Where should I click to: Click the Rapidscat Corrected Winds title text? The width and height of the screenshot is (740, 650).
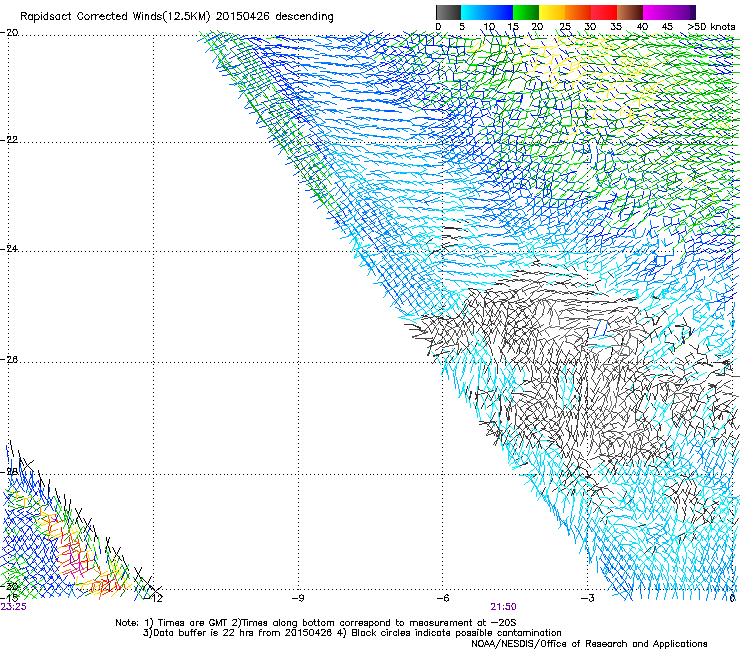(x=177, y=16)
